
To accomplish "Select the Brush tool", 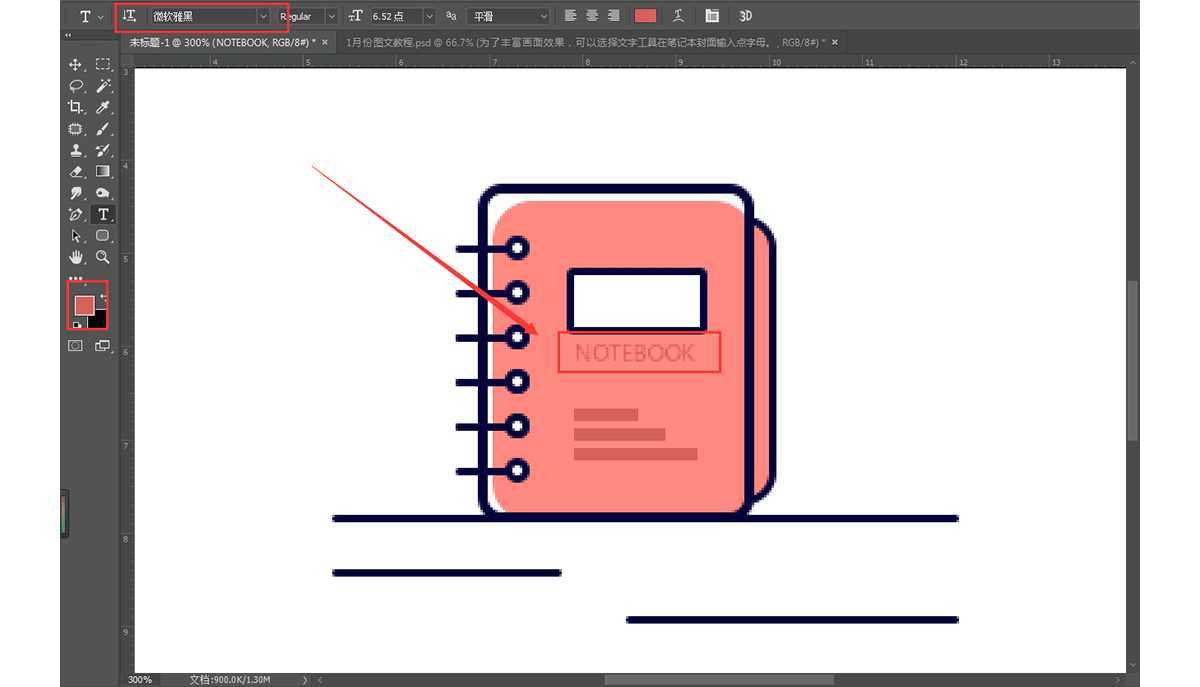I will (x=102, y=129).
